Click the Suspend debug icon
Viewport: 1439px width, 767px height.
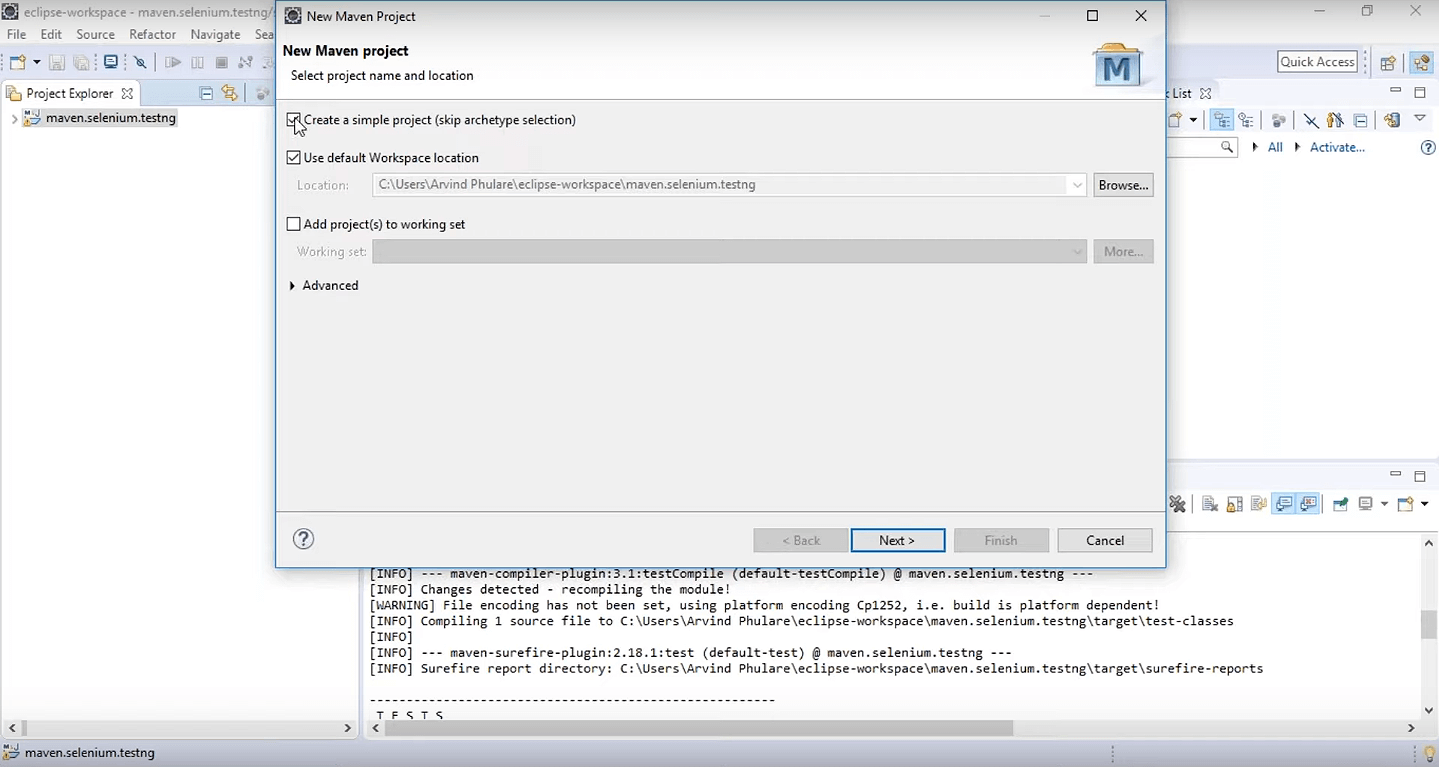[x=197, y=62]
